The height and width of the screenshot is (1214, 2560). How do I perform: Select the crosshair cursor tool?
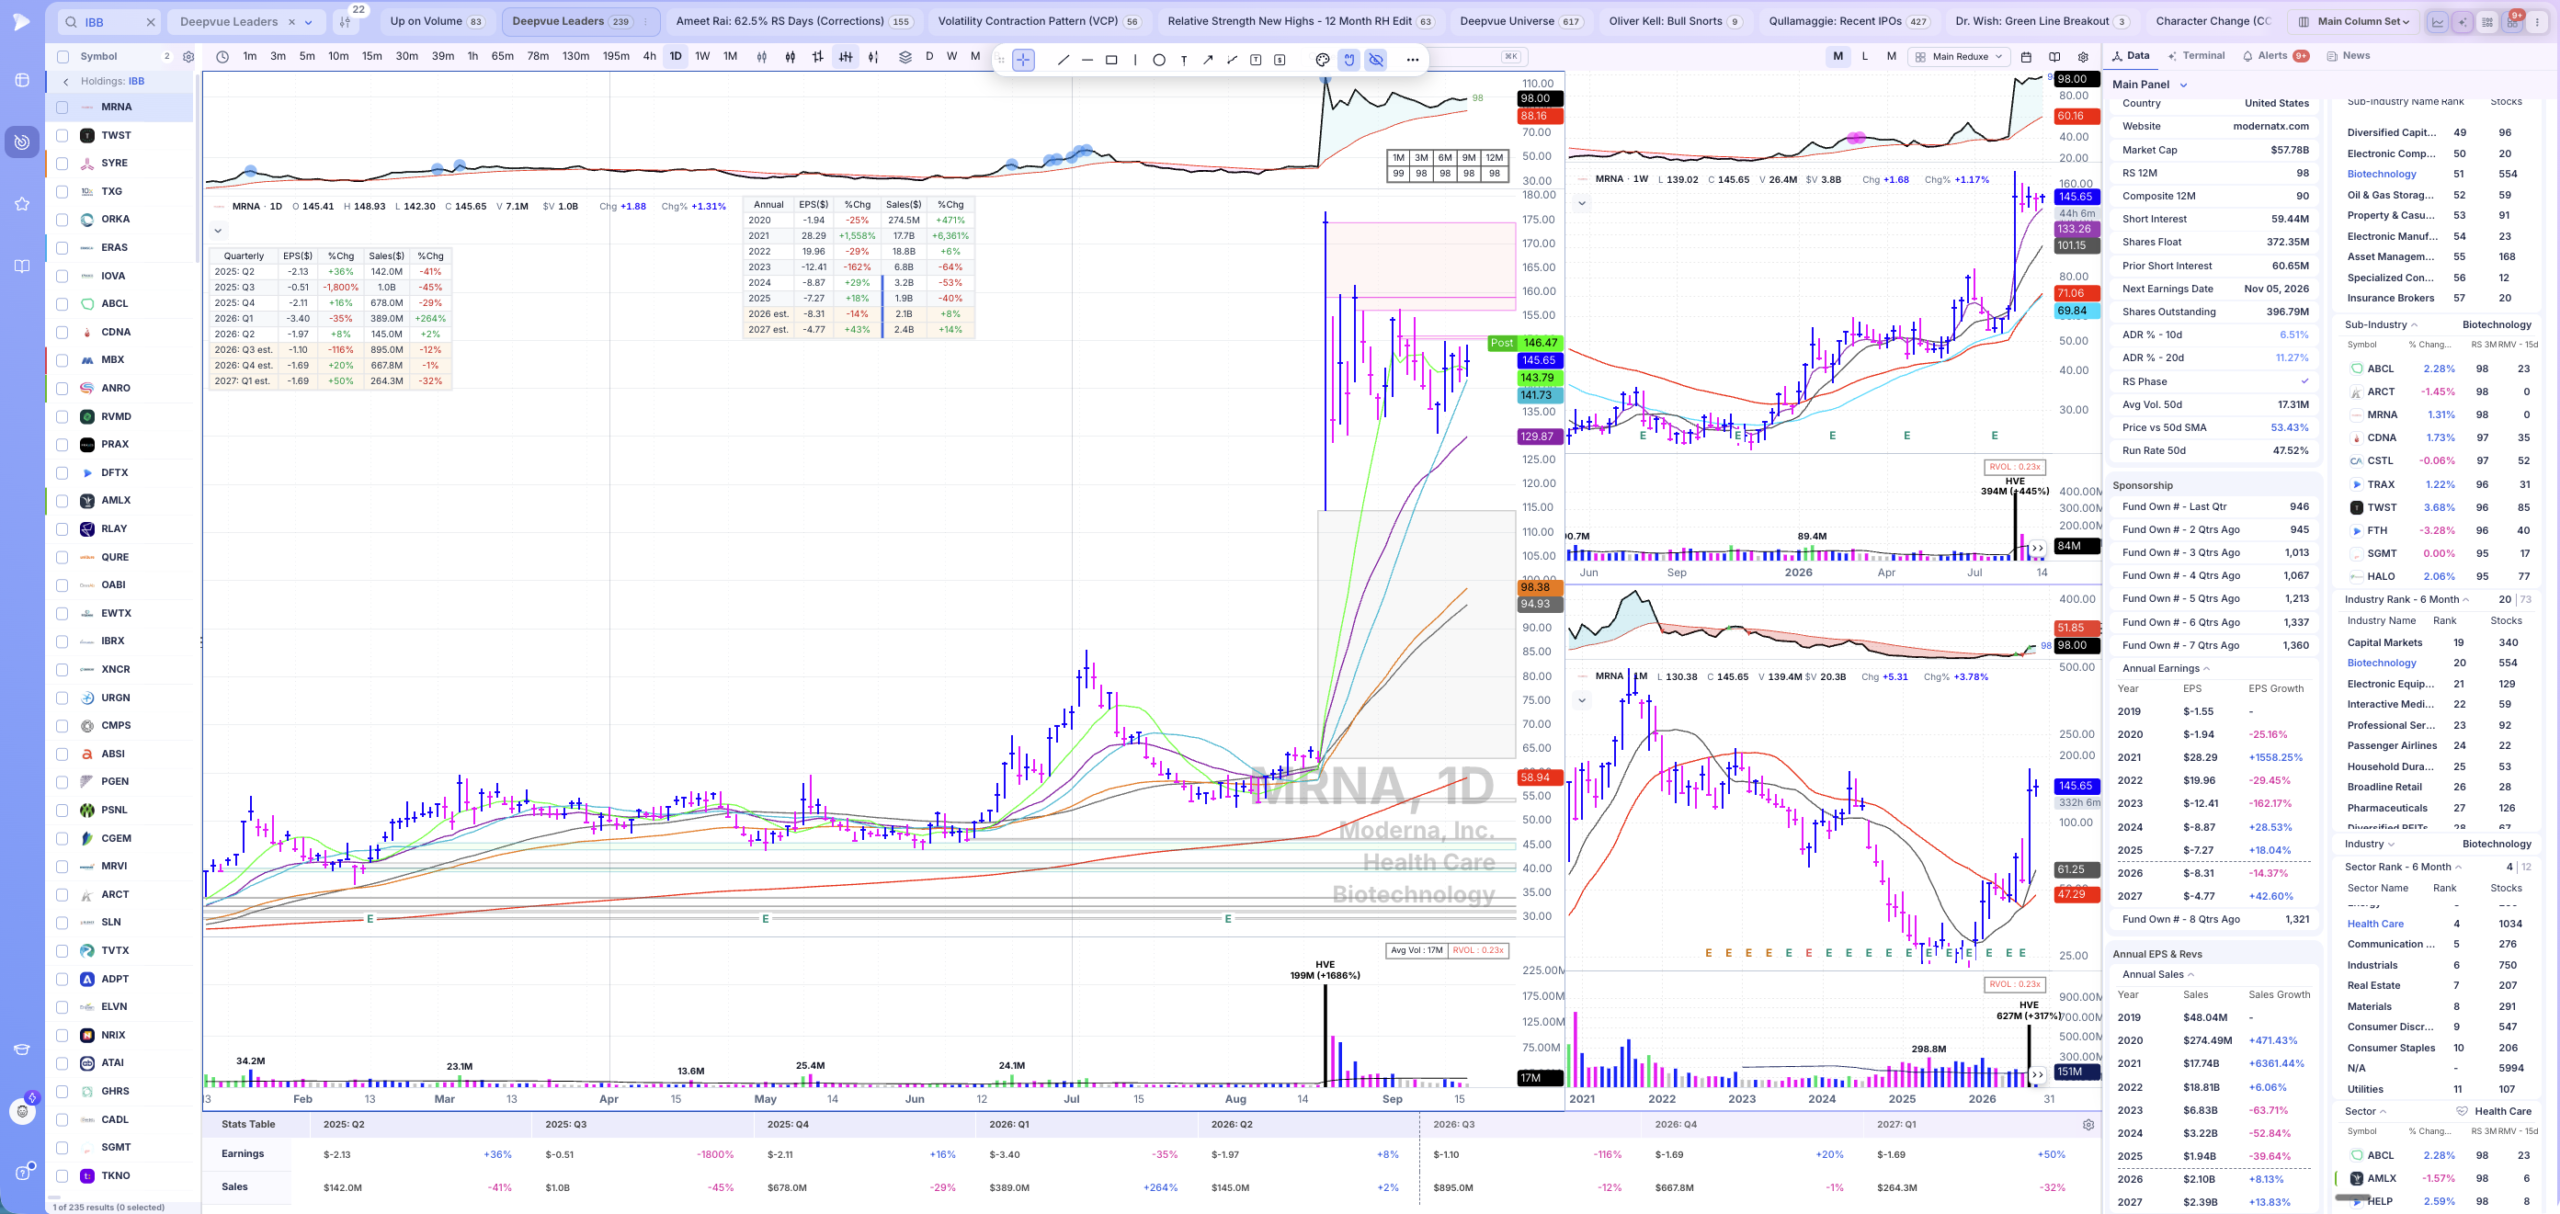pyautogui.click(x=1023, y=60)
